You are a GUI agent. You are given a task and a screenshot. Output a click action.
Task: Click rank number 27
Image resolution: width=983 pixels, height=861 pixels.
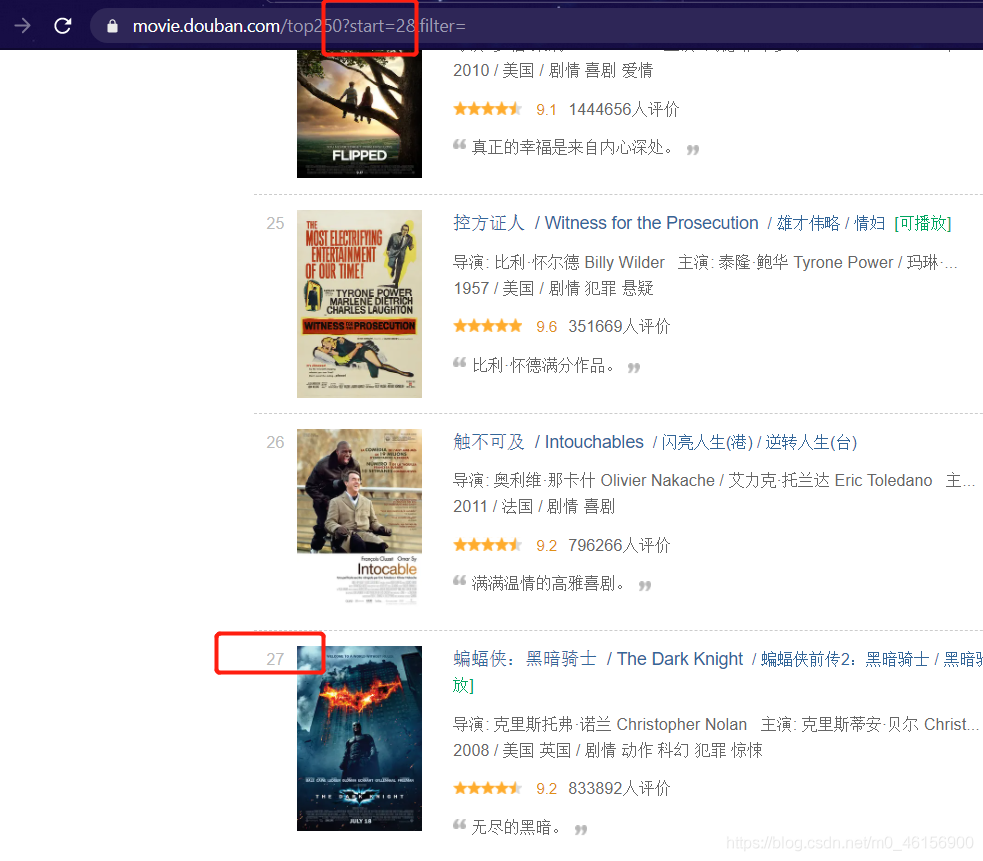(275, 659)
